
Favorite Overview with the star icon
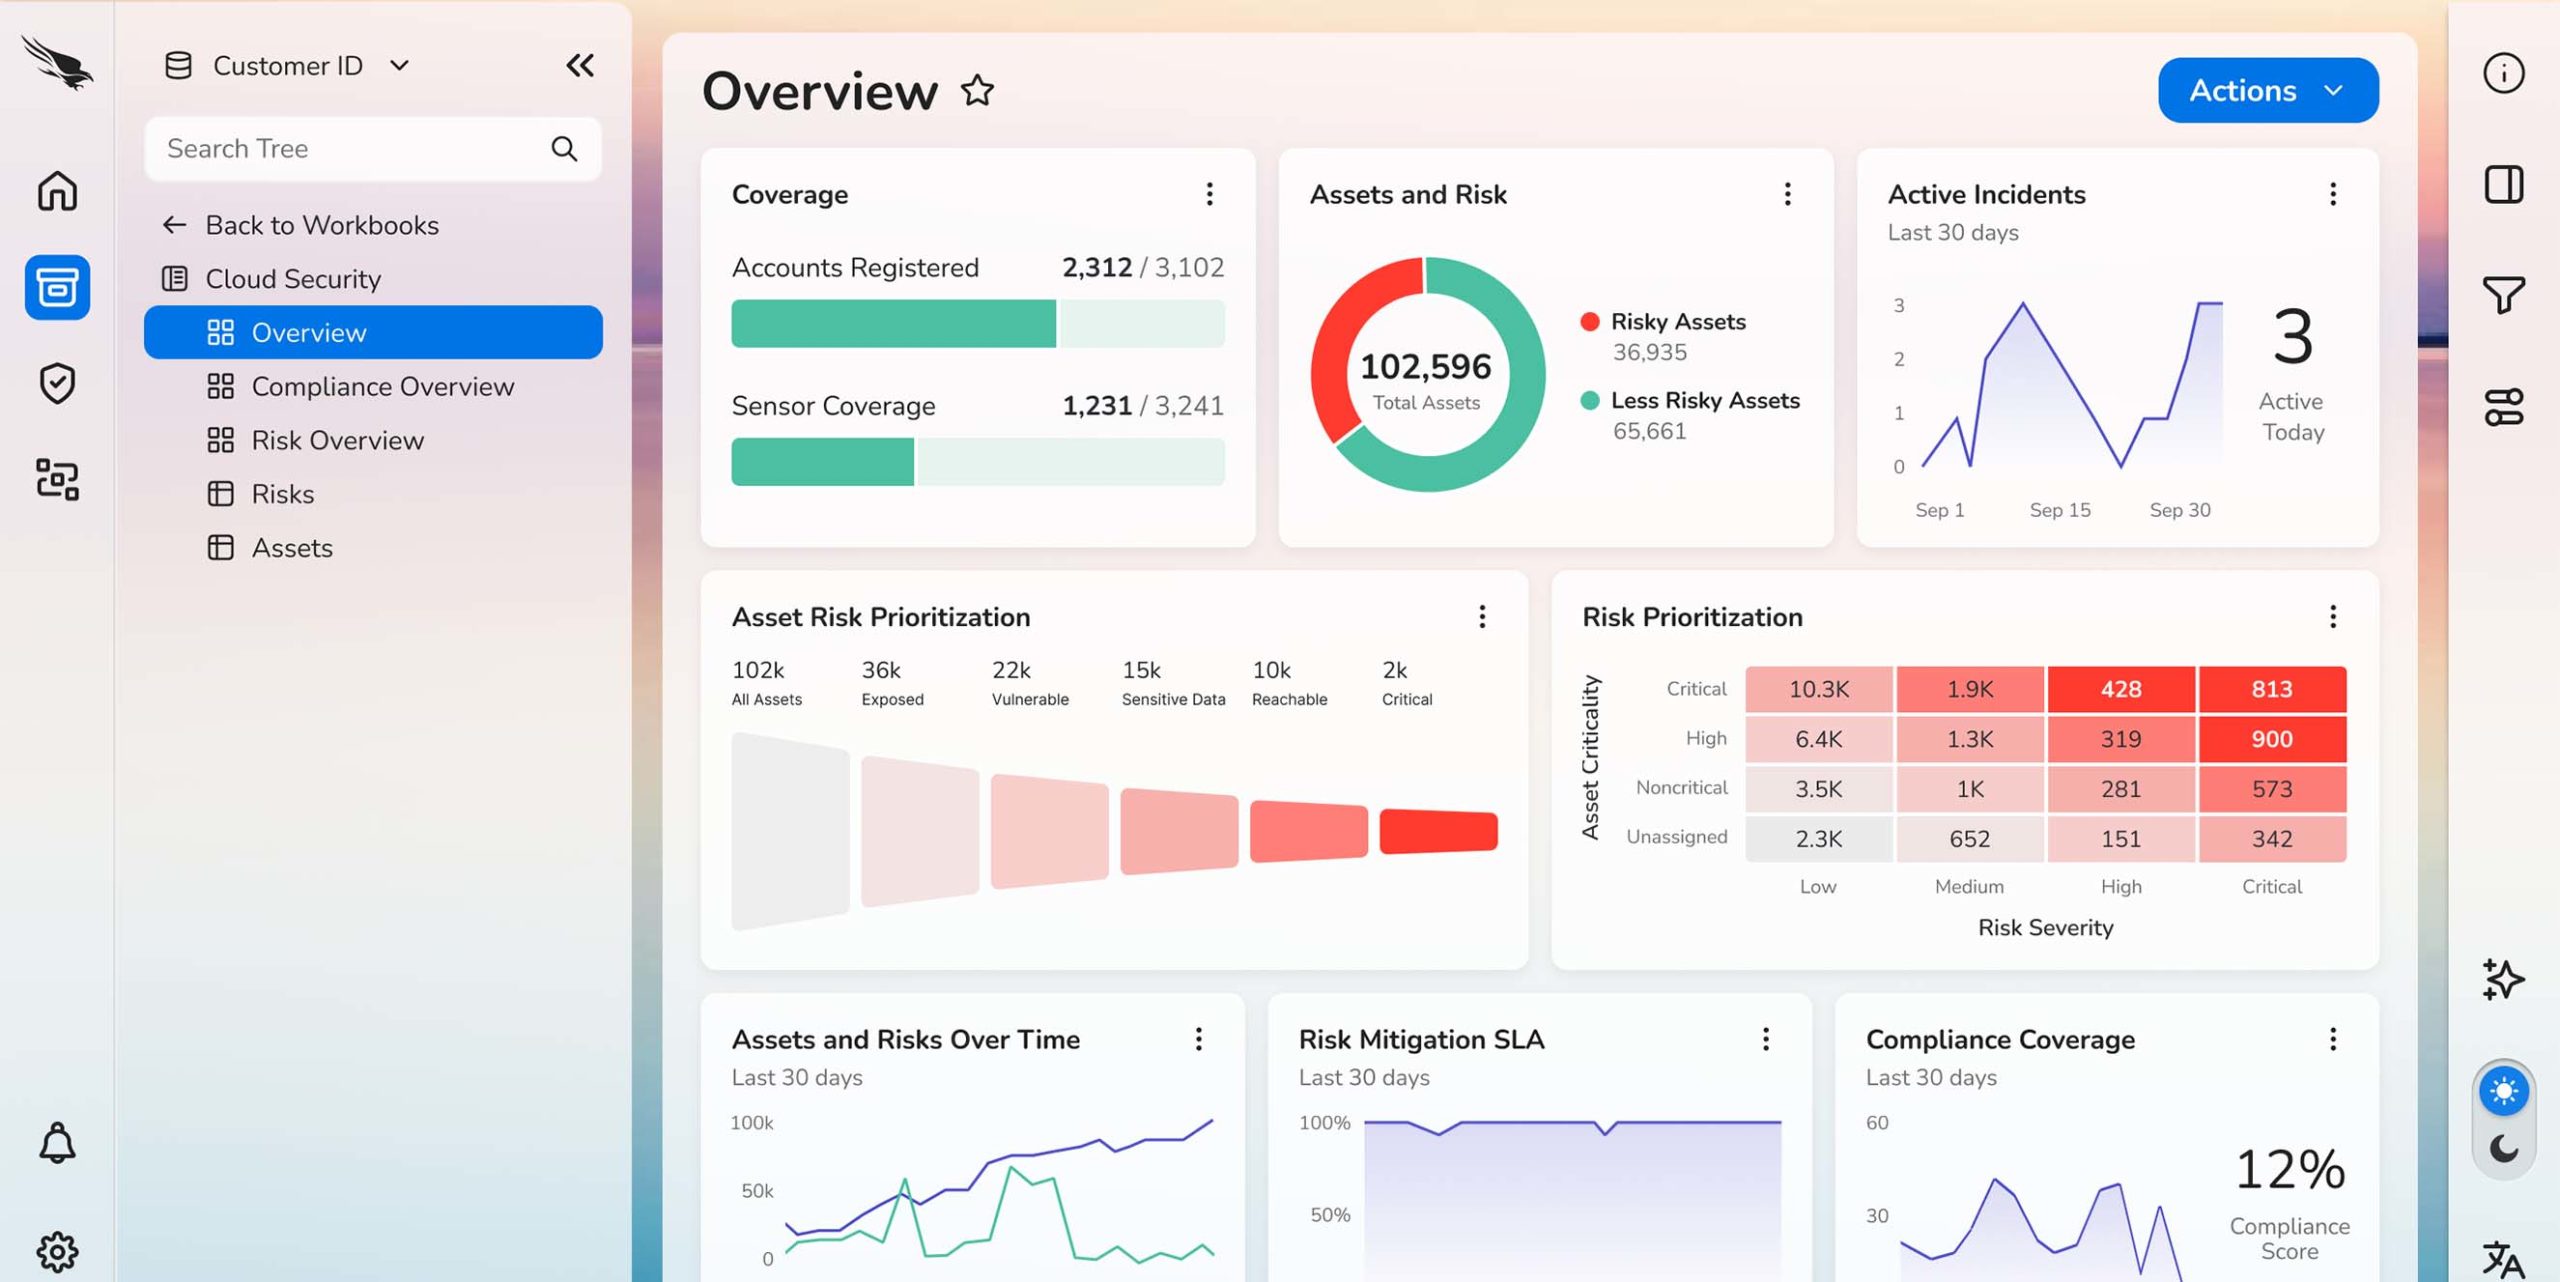coord(977,91)
